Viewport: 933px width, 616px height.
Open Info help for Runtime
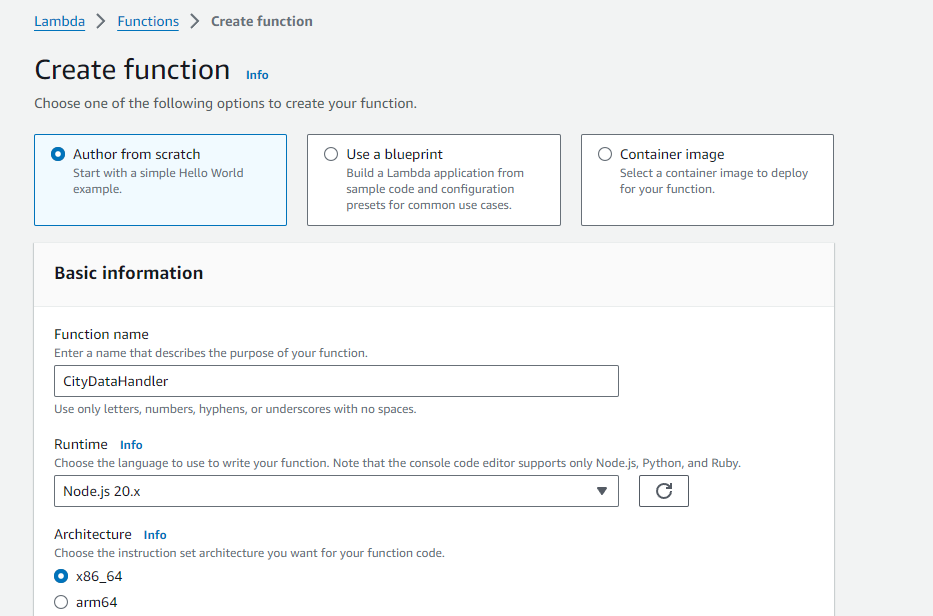click(x=131, y=444)
